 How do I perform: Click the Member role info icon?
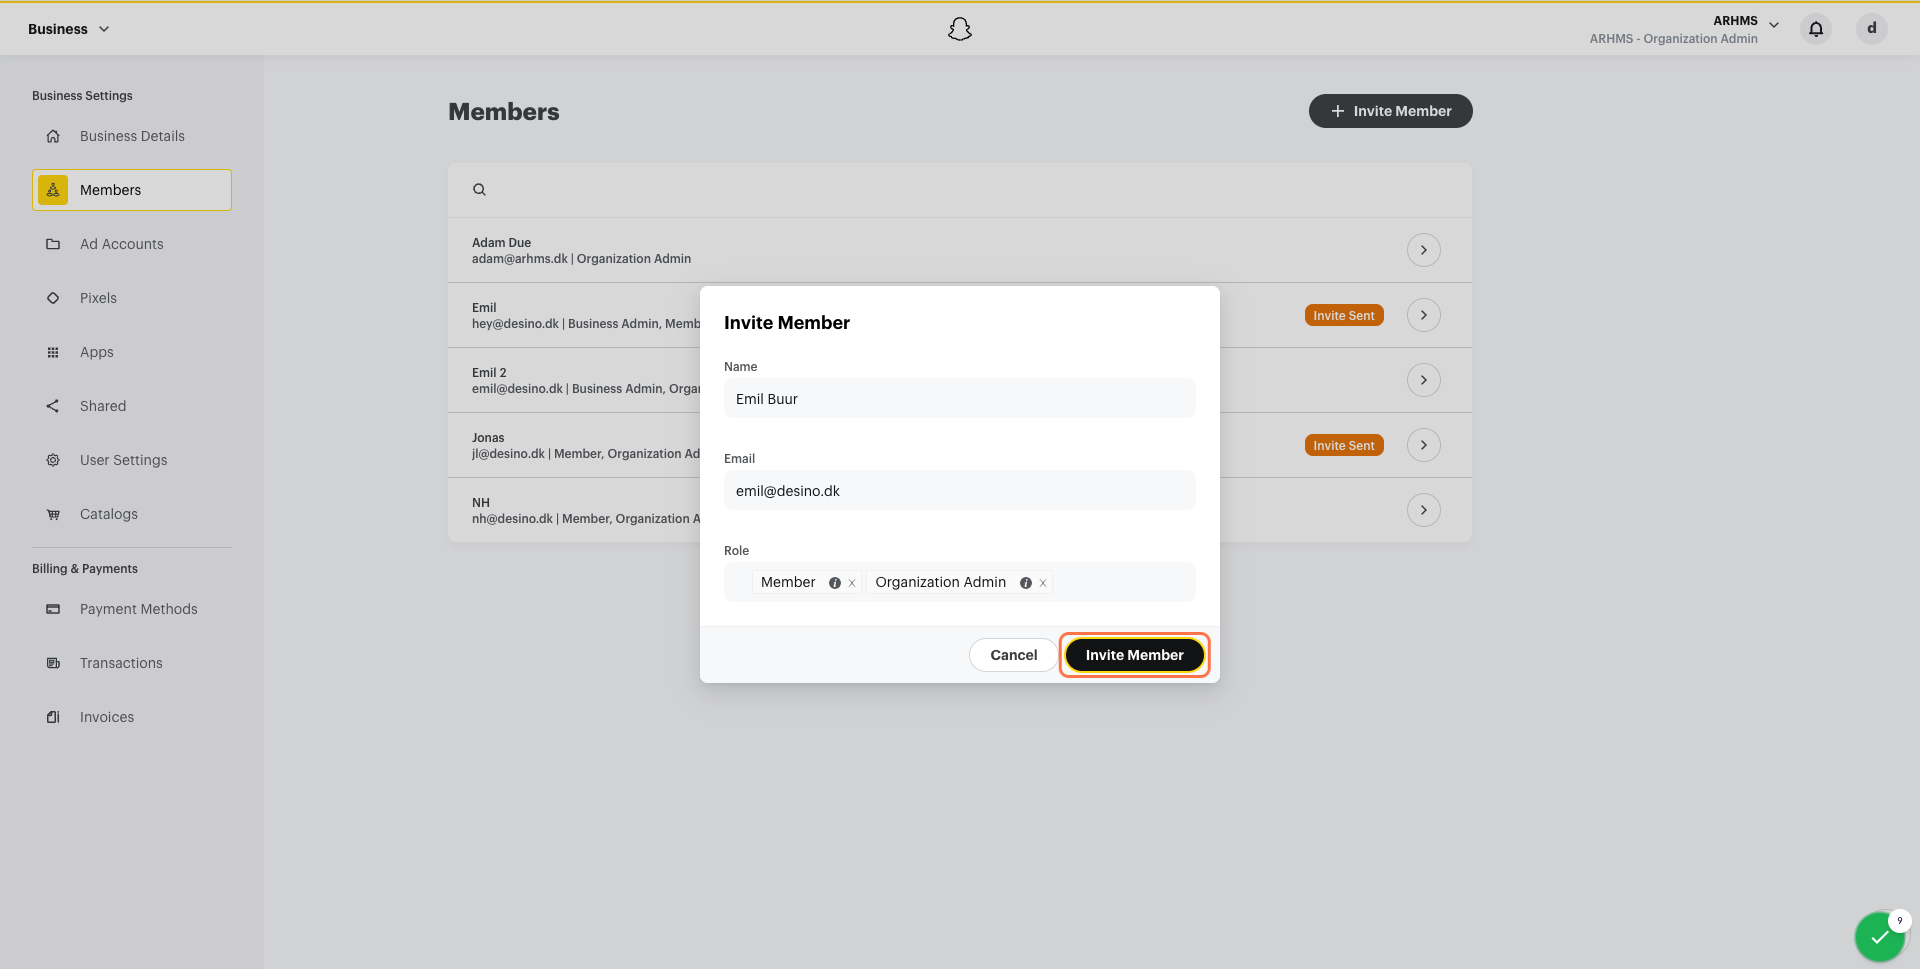pyautogui.click(x=835, y=583)
